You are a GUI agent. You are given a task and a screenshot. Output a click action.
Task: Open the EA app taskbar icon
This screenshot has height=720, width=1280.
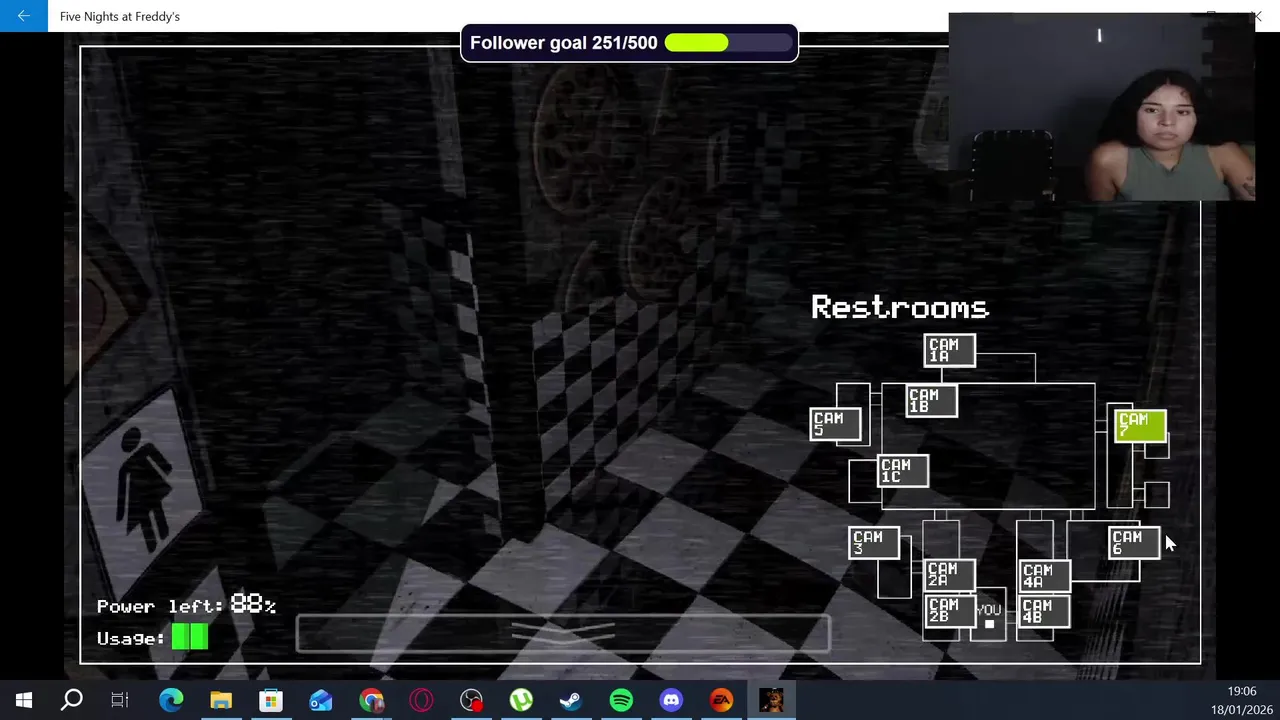coord(721,700)
